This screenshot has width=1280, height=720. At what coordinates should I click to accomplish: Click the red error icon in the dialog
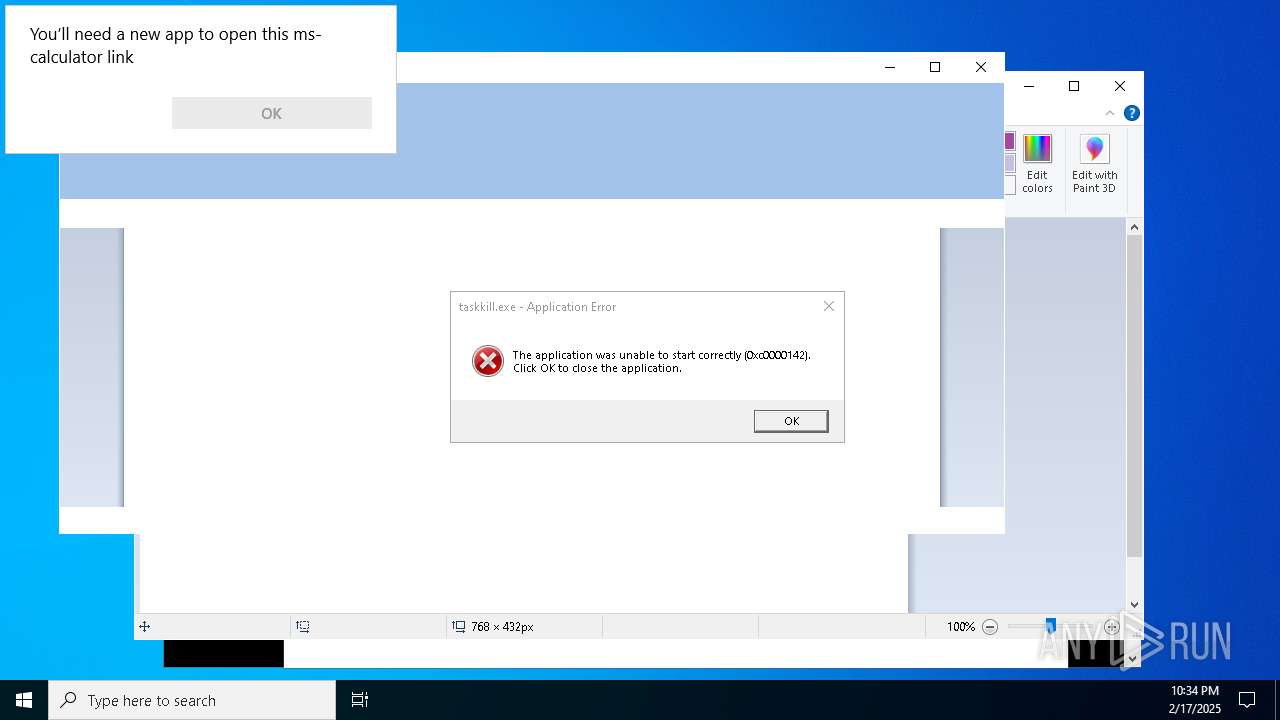pos(488,361)
